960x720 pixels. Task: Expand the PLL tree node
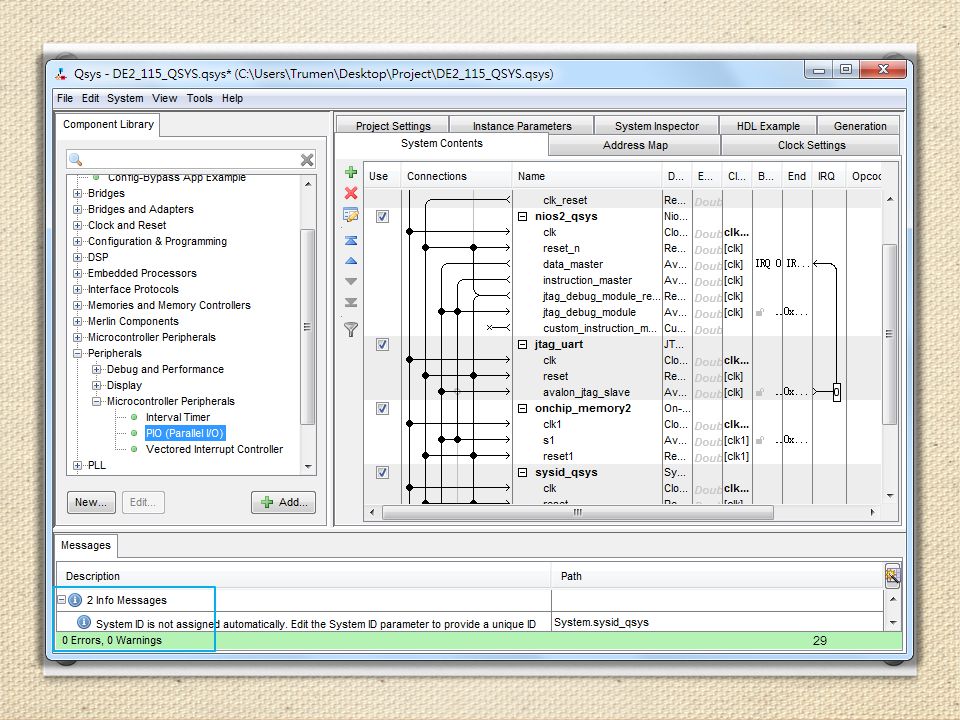tap(77, 465)
